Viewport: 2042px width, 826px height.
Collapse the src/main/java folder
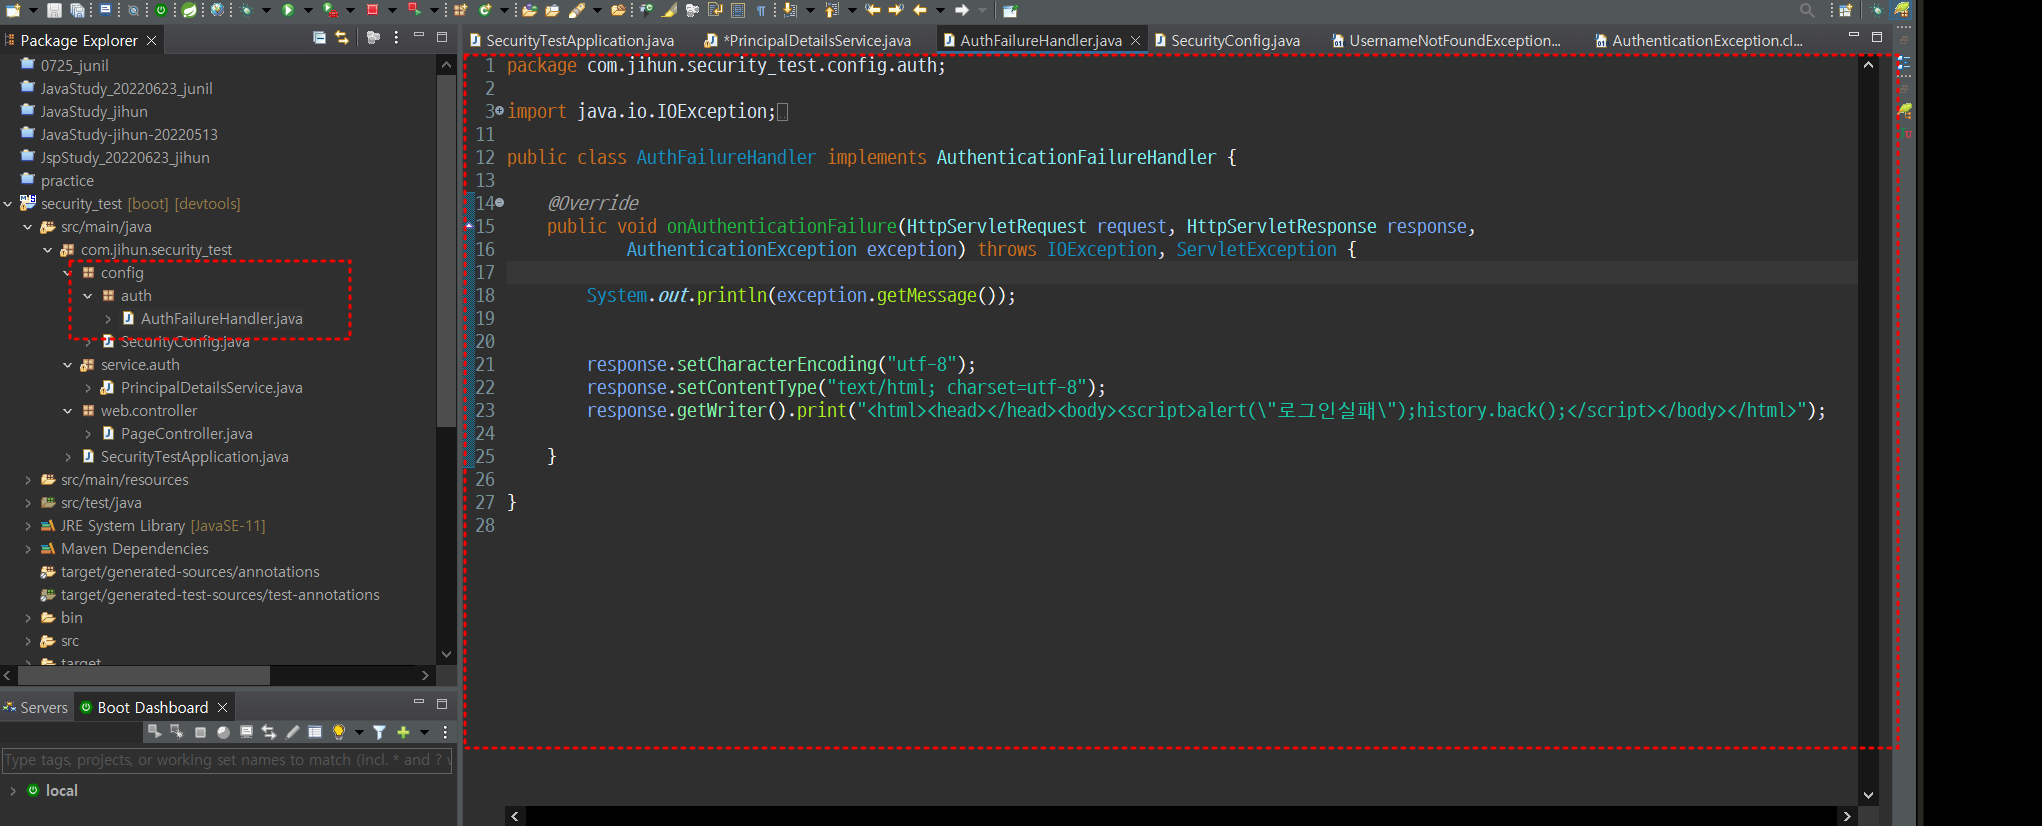coord(28,227)
